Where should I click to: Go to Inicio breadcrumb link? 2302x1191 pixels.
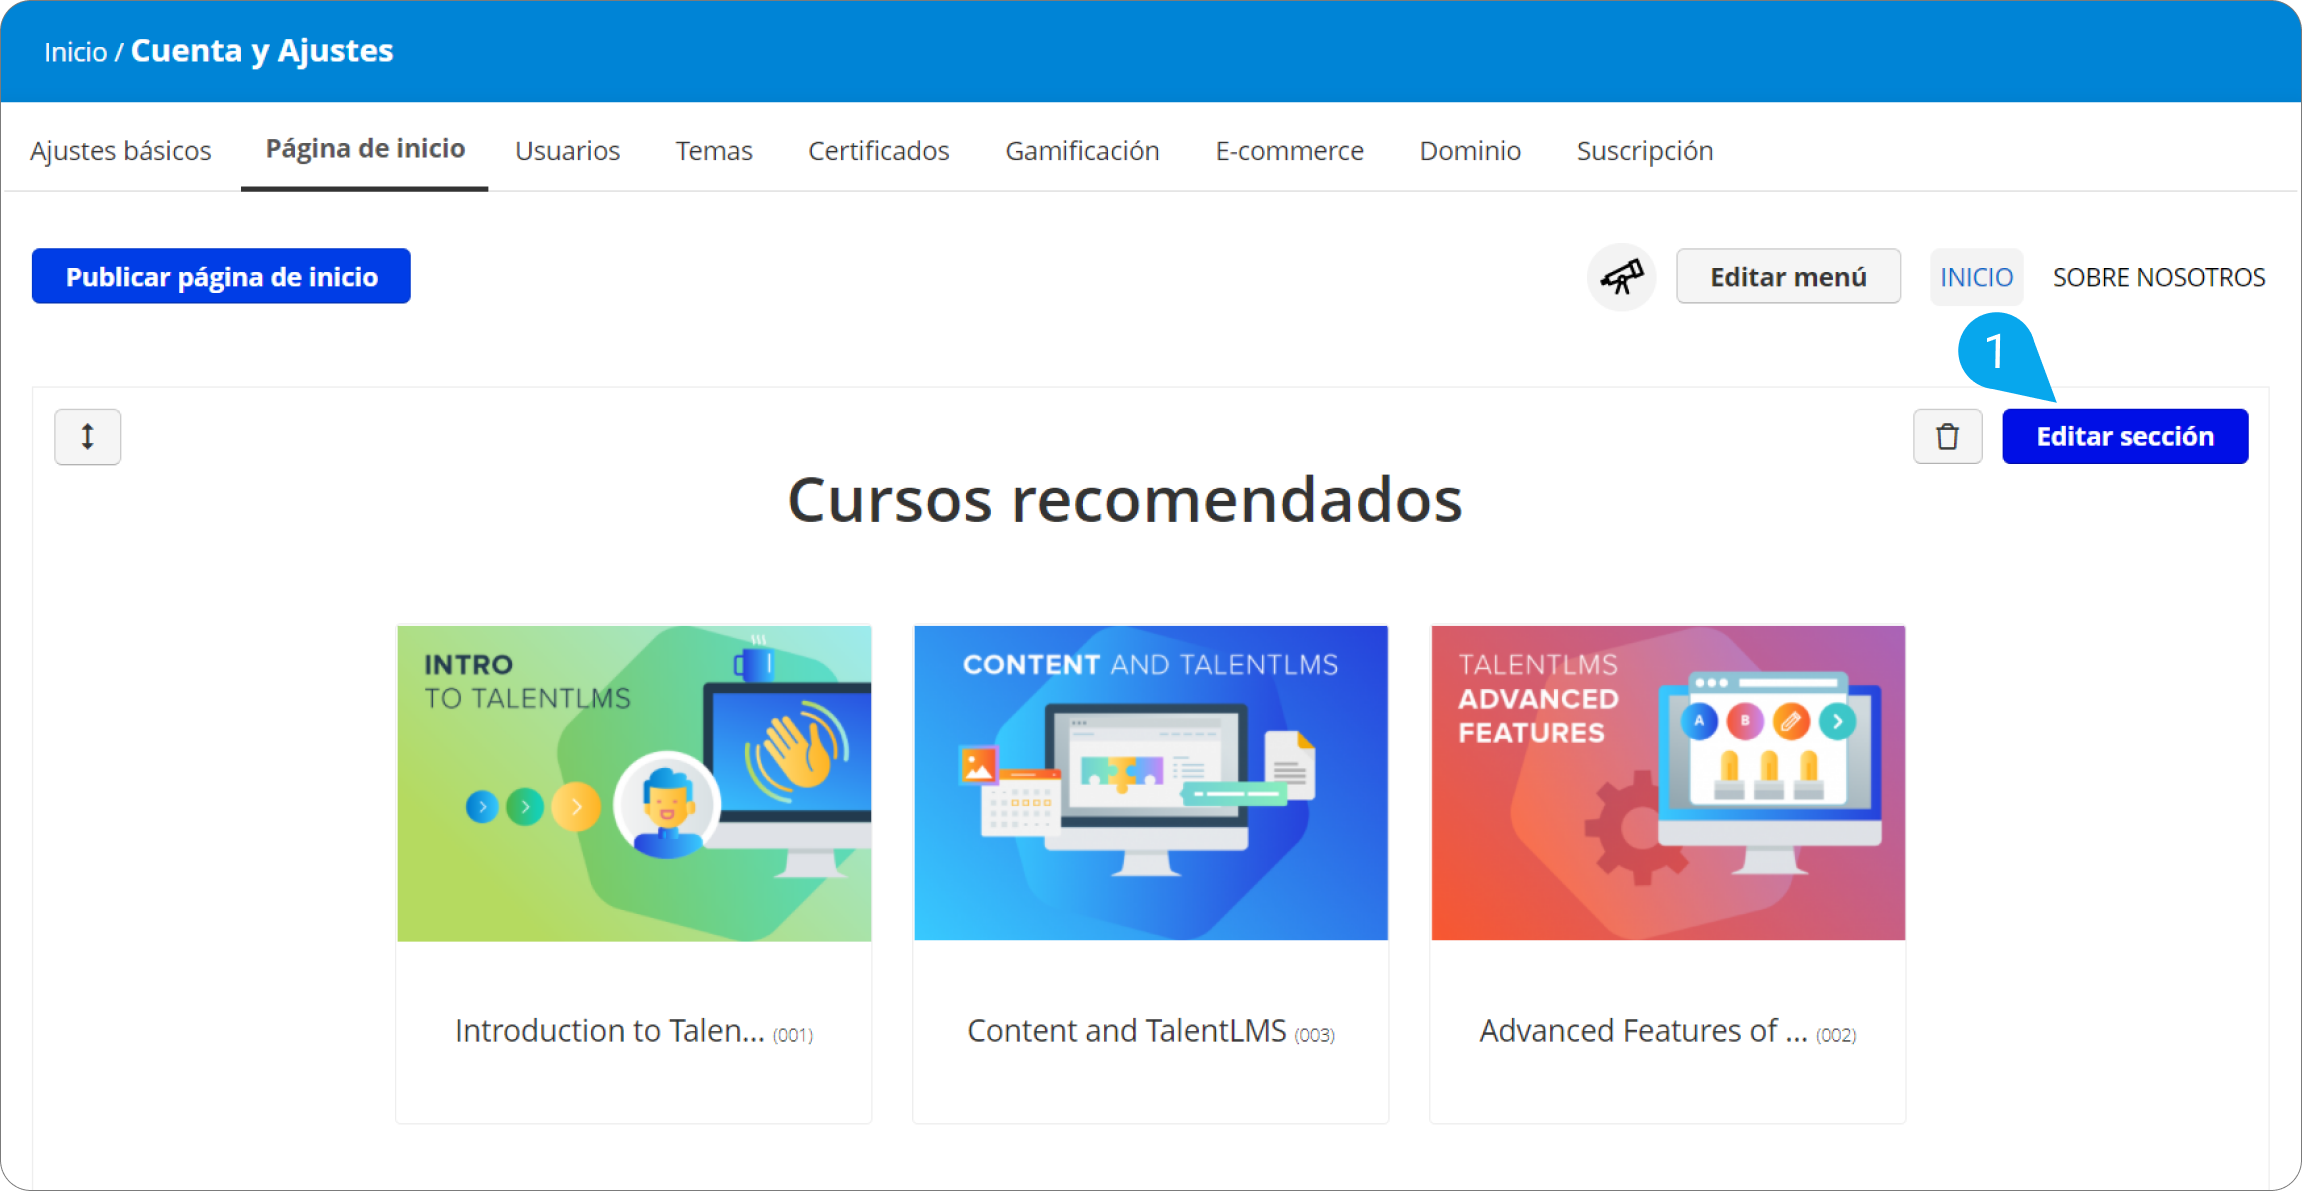75,52
